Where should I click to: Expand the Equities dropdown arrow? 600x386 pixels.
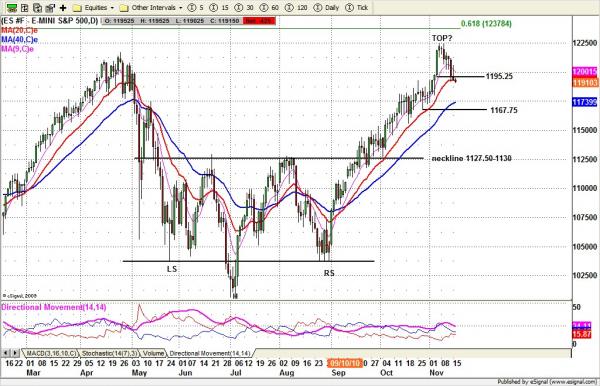tap(112, 8)
